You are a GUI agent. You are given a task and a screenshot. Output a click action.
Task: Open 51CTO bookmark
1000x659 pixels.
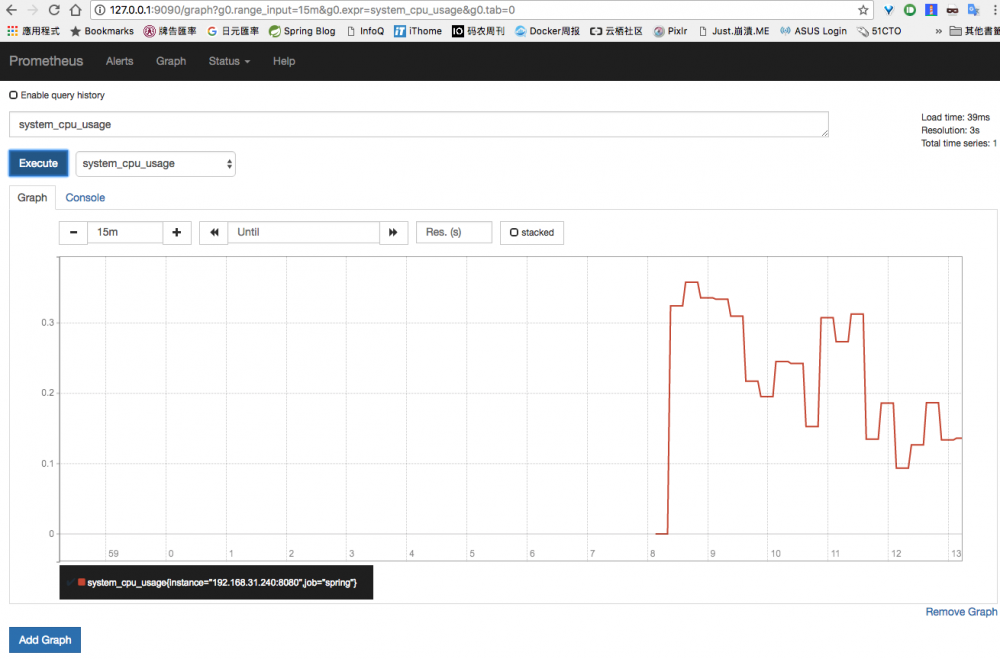(879, 31)
